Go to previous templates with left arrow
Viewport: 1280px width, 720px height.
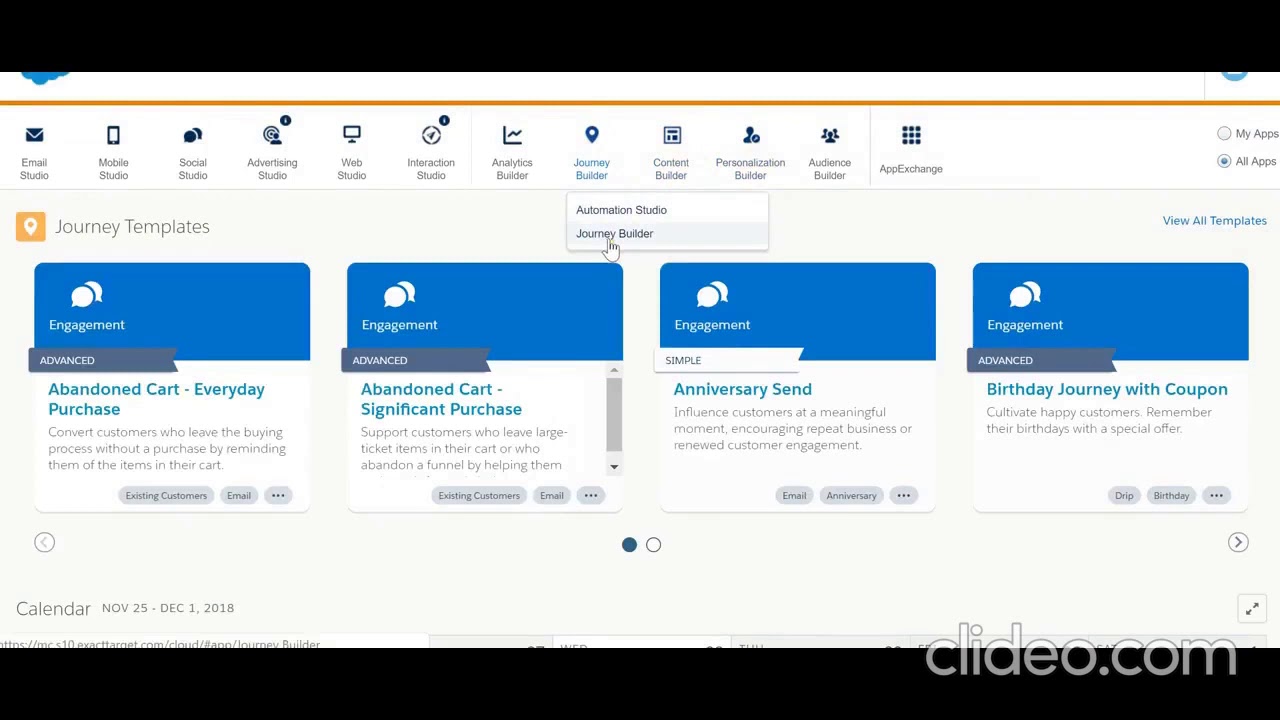[x=44, y=542]
